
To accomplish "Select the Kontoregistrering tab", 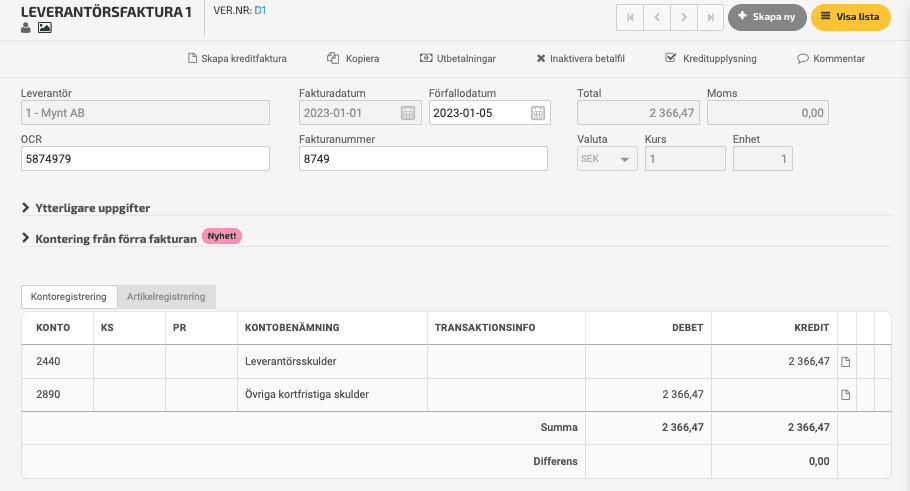I will (x=68, y=297).
